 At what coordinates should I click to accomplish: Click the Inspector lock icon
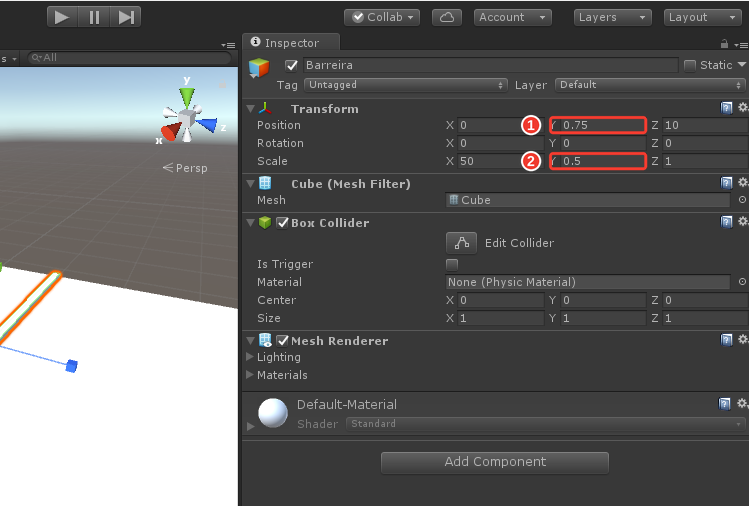(x=724, y=44)
